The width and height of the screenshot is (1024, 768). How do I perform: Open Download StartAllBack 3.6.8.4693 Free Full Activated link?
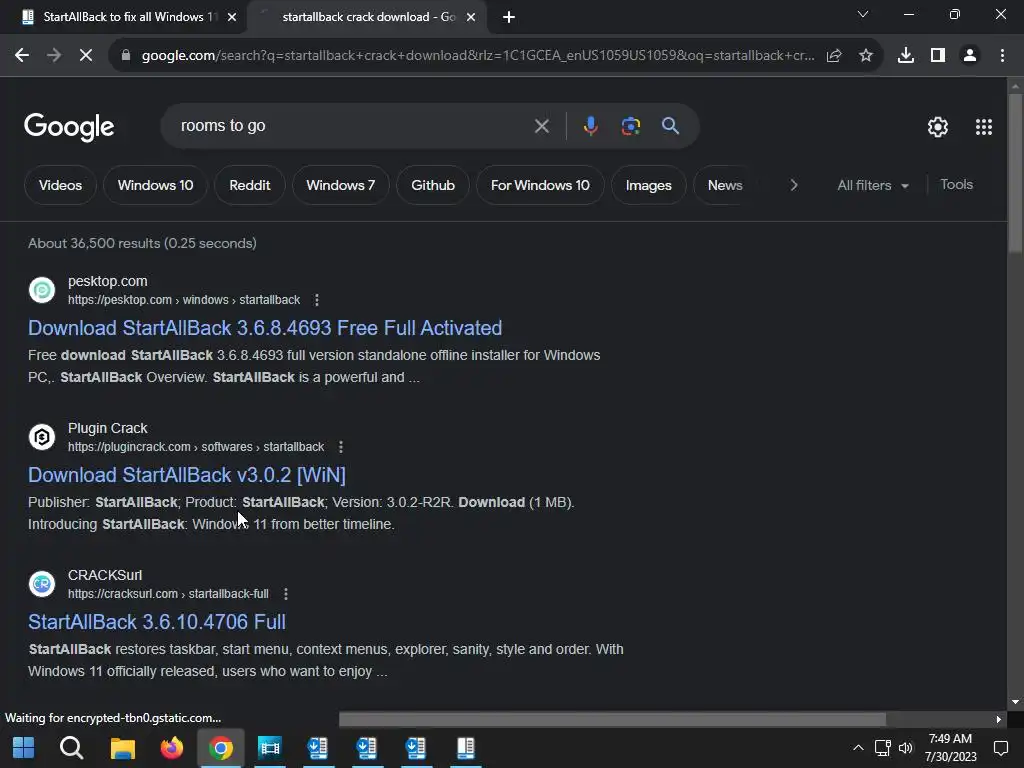point(264,328)
